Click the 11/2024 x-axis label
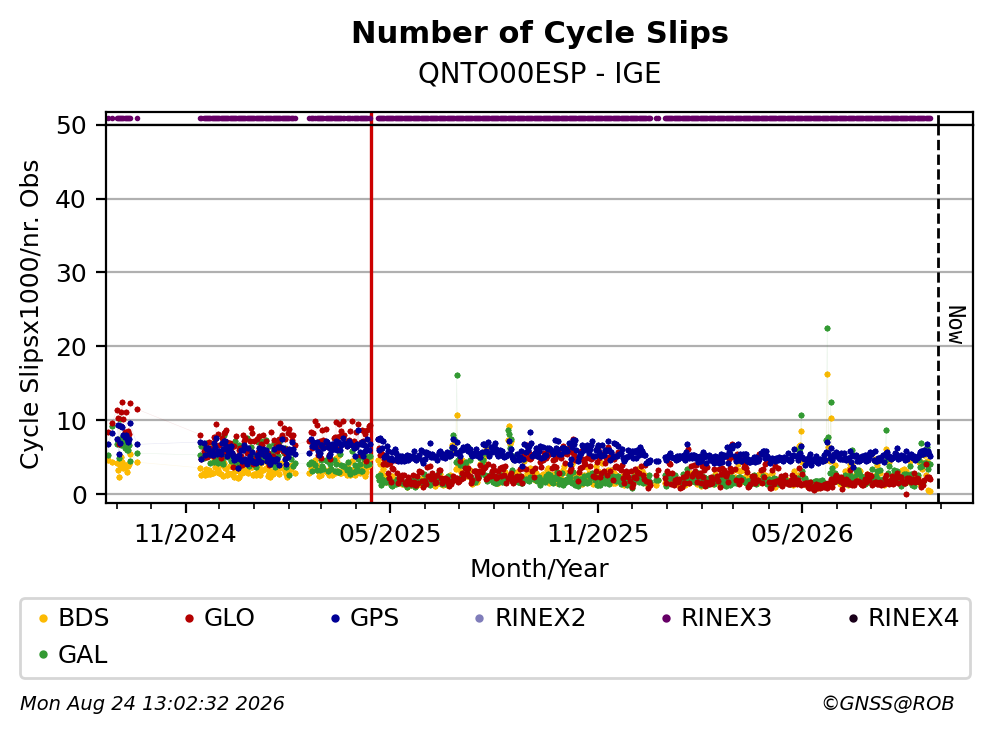 (185, 534)
